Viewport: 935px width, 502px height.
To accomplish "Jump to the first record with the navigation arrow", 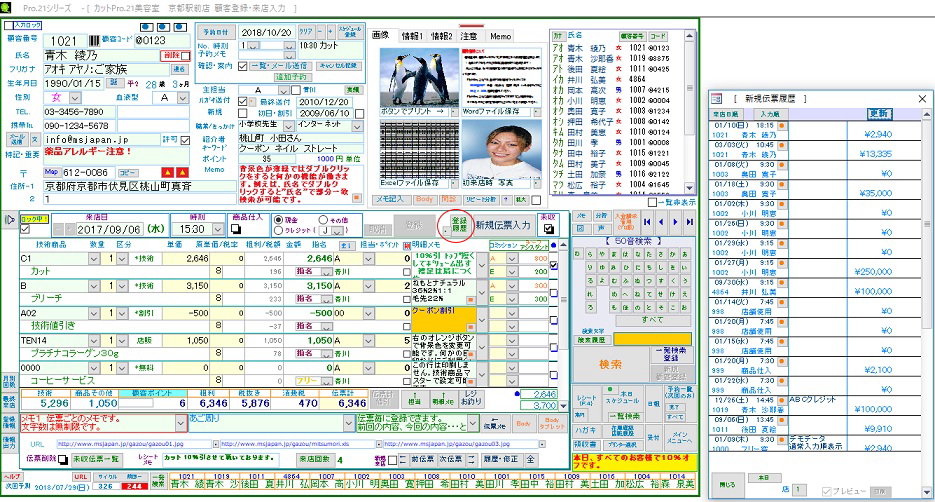I will click(x=647, y=222).
